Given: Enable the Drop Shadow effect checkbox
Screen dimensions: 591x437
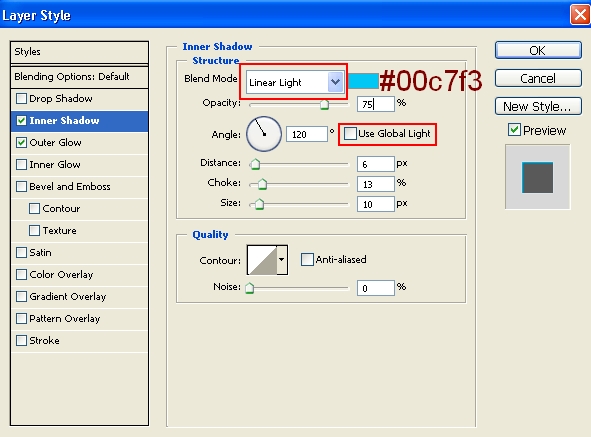Looking at the screenshot, I should click(21, 99).
